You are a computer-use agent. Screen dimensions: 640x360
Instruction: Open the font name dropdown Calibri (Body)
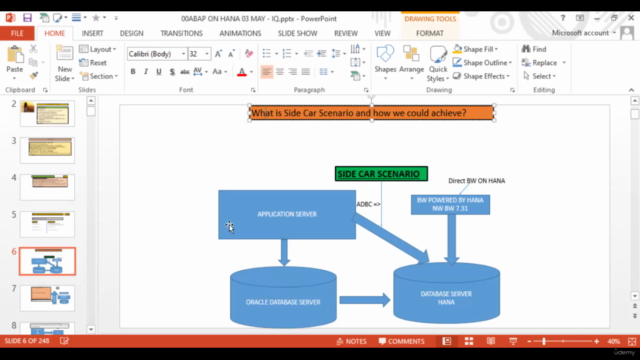click(183, 54)
